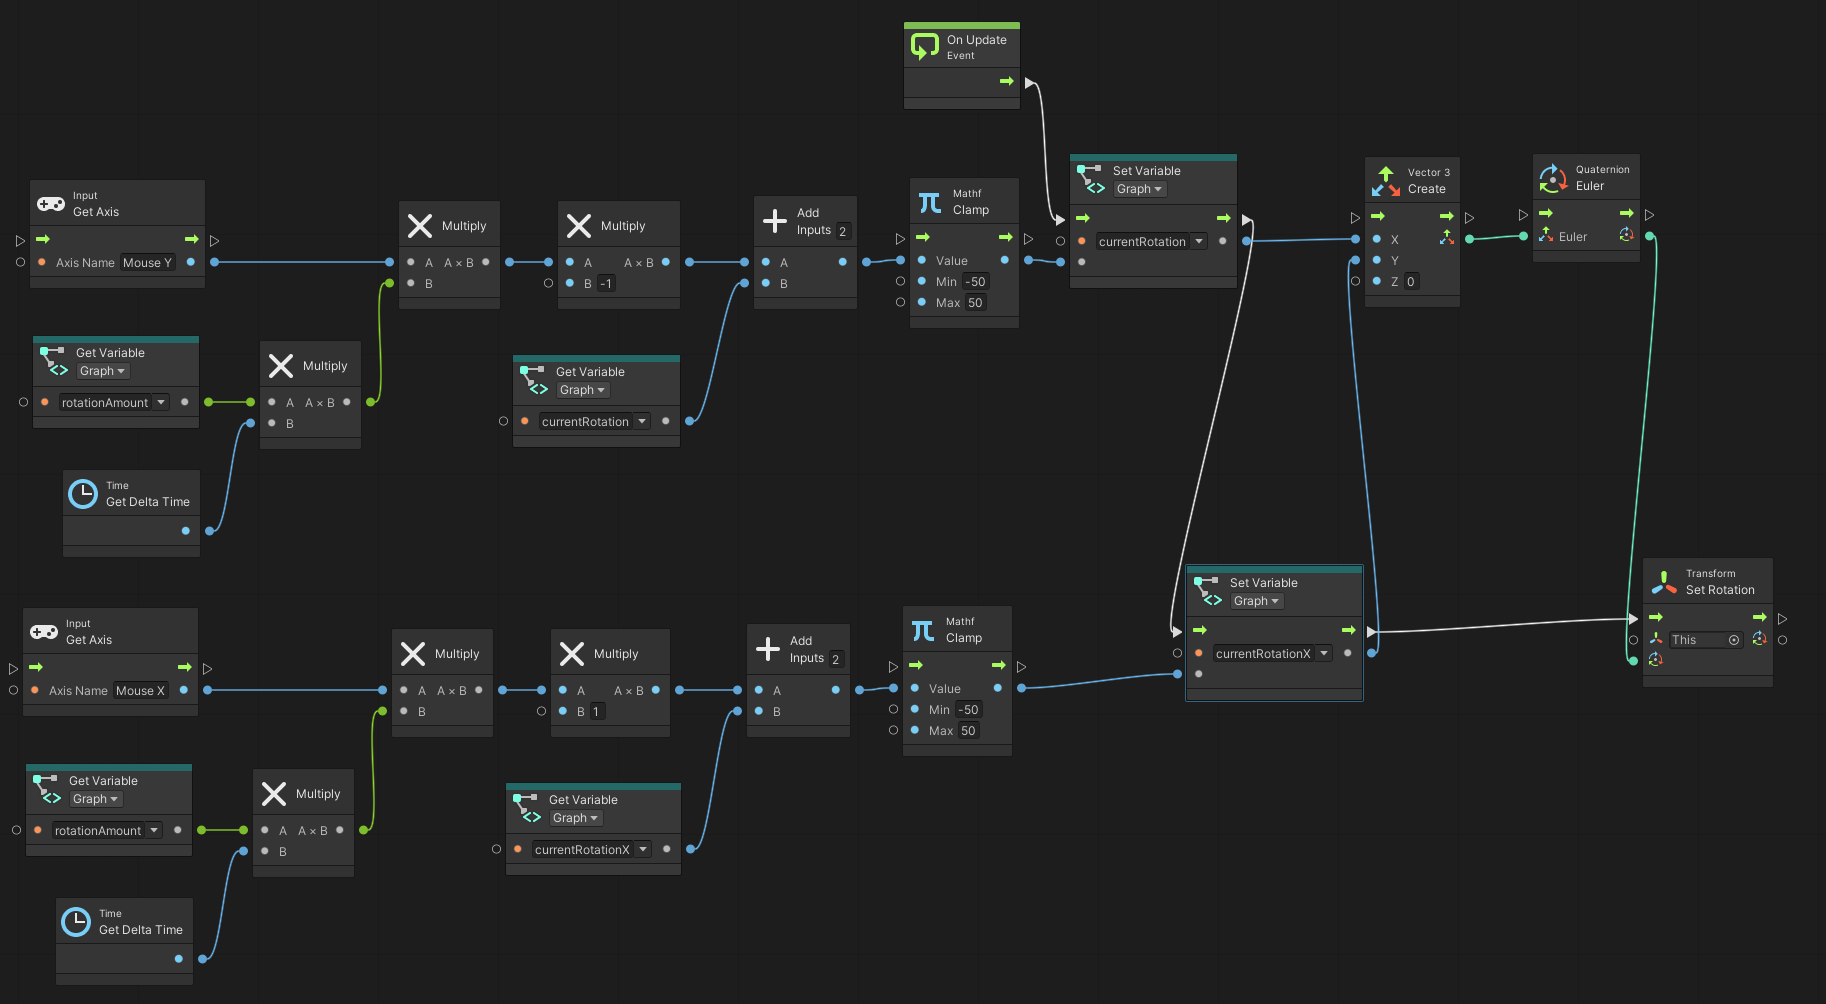Open the currentRotation name dropdown on Set Variable
Image resolution: width=1826 pixels, height=1004 pixels.
click(1197, 241)
